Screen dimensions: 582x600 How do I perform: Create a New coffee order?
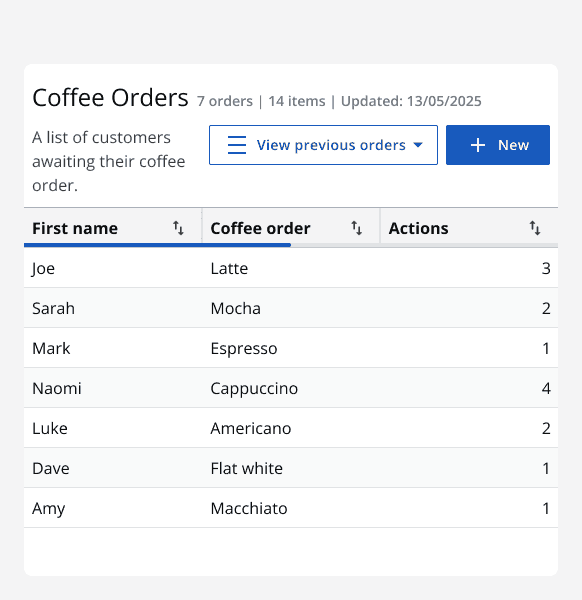(498, 145)
